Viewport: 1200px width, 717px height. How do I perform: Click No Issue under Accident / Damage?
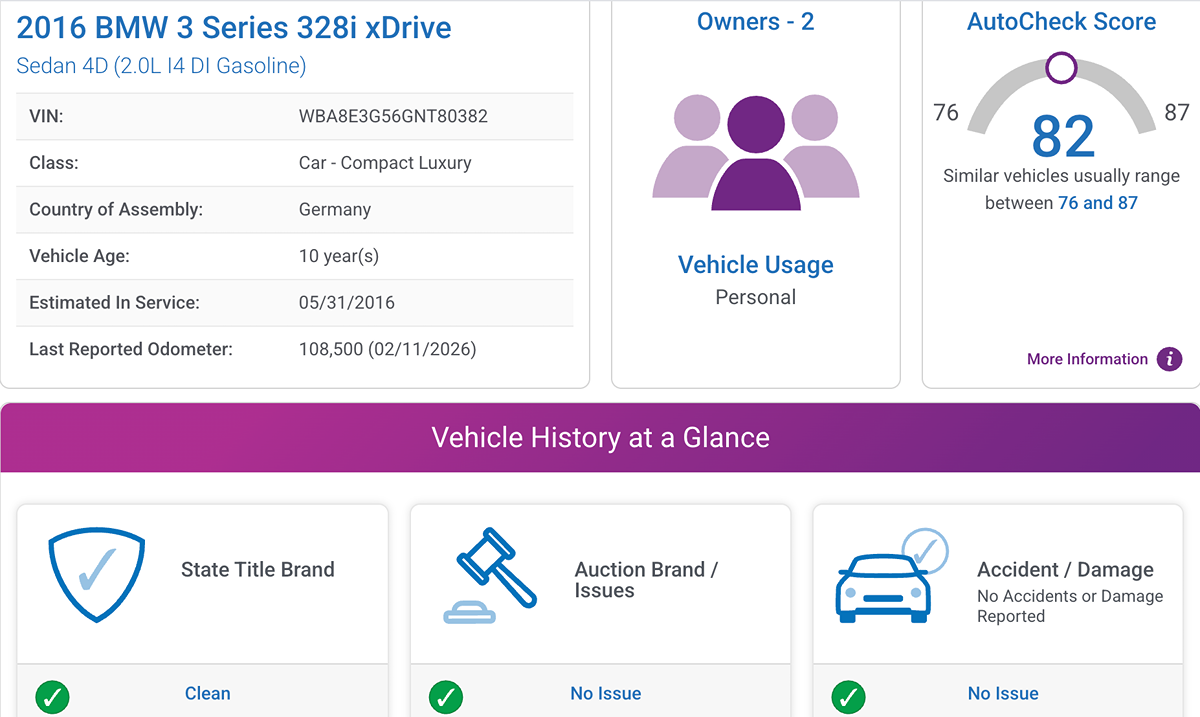[1003, 693]
